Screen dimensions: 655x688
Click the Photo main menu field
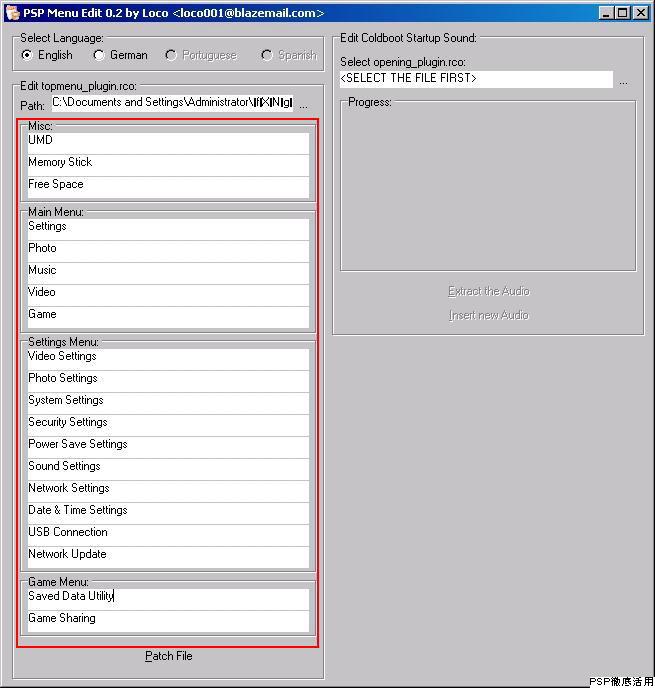click(168, 251)
